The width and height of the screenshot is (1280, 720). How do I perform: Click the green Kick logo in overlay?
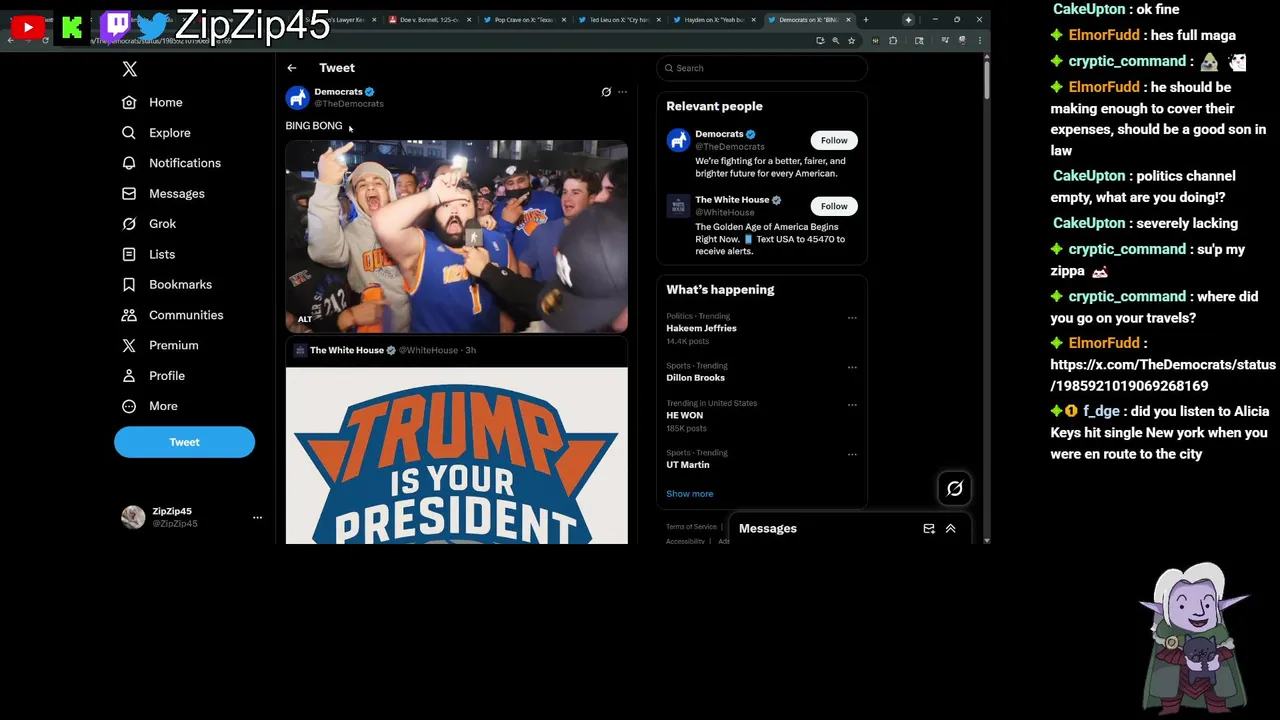pyautogui.click(x=72, y=28)
